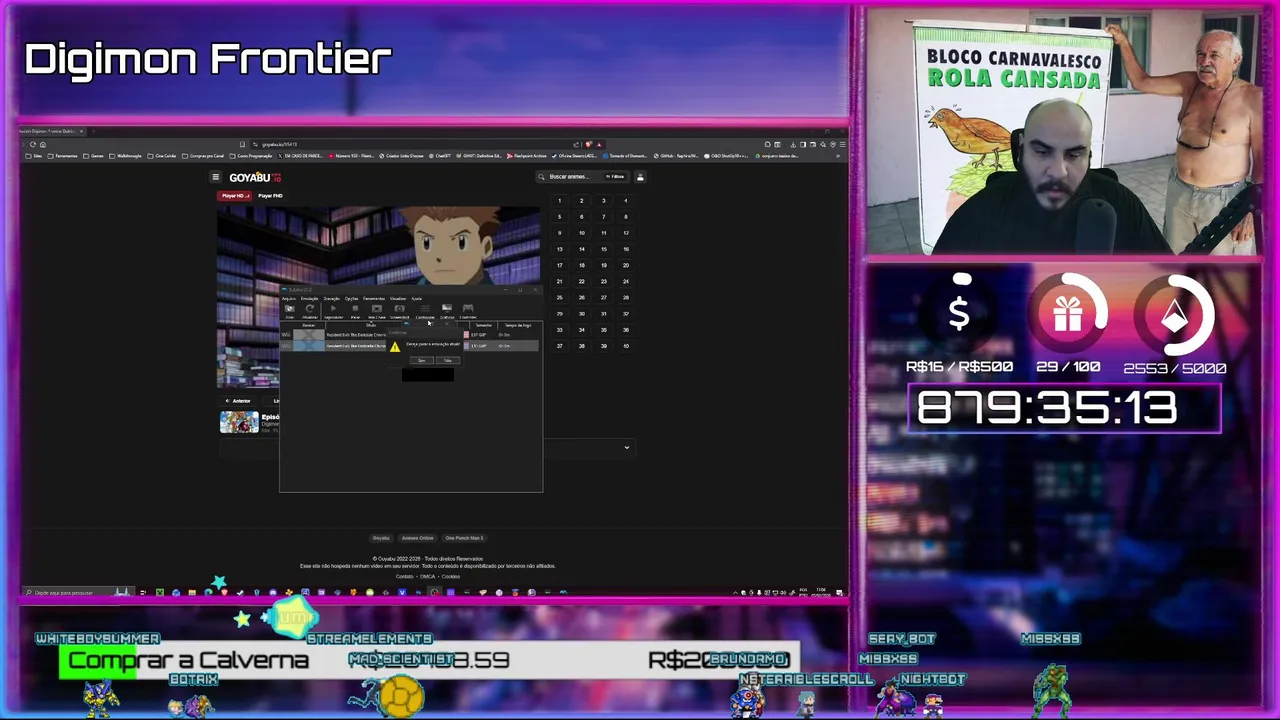
Task: Open the Ajuda menu in Dolphin
Action: coord(417,299)
